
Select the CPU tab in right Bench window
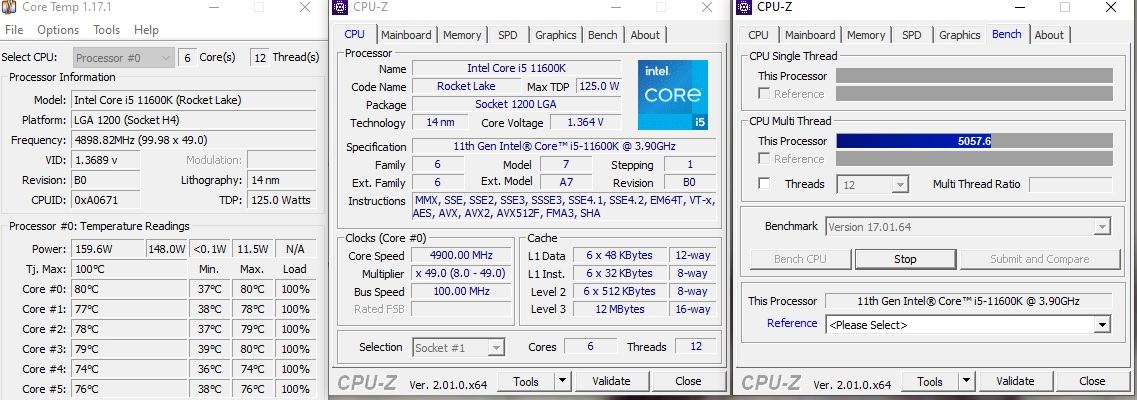click(758, 35)
